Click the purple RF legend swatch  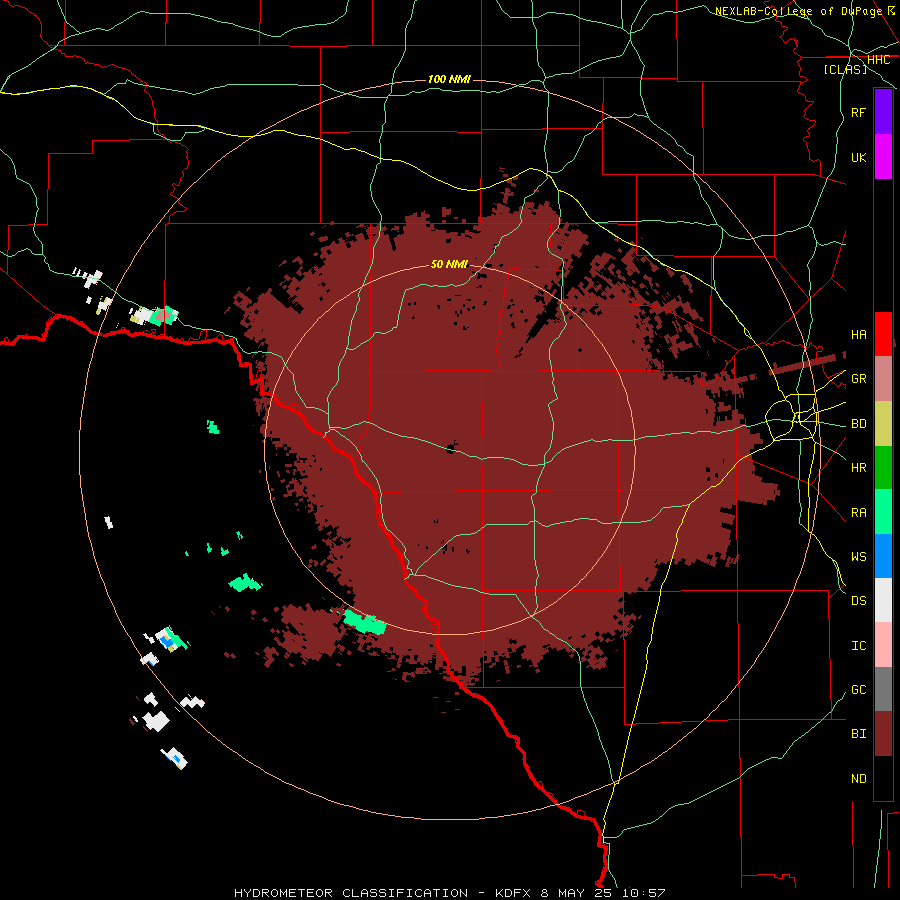click(883, 112)
